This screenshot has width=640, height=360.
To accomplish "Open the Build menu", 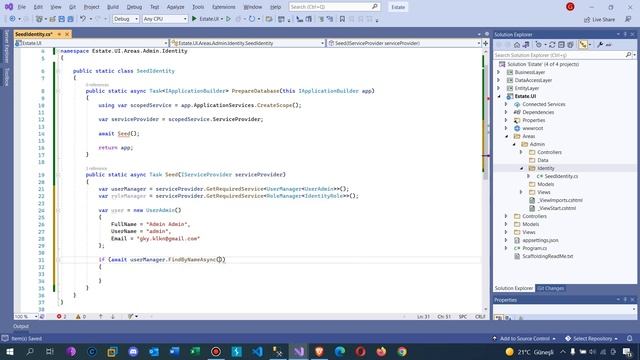I will pos(113,7).
